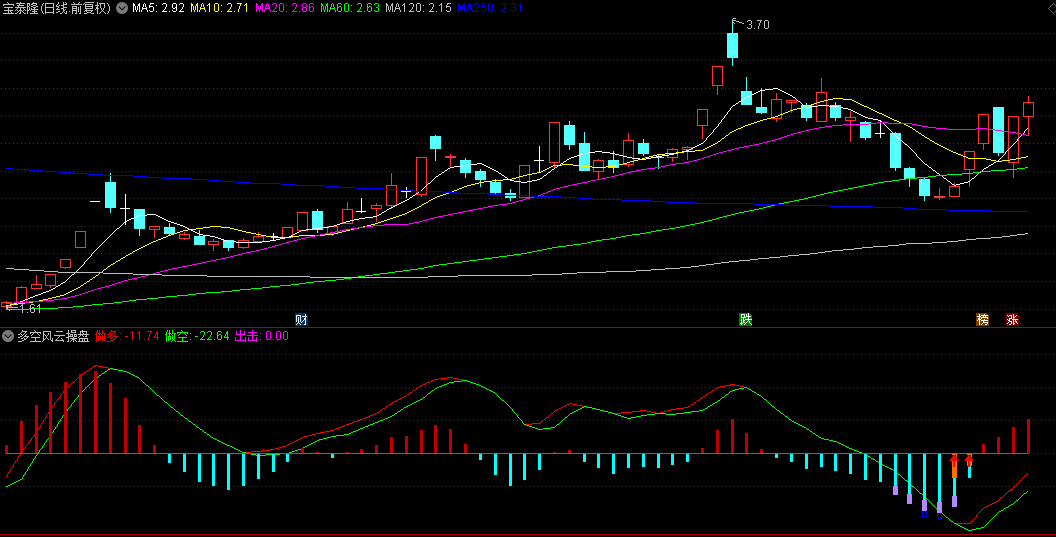Click the red 涨 marker
This screenshot has width=1056, height=537.
pyautogui.click(x=1012, y=320)
